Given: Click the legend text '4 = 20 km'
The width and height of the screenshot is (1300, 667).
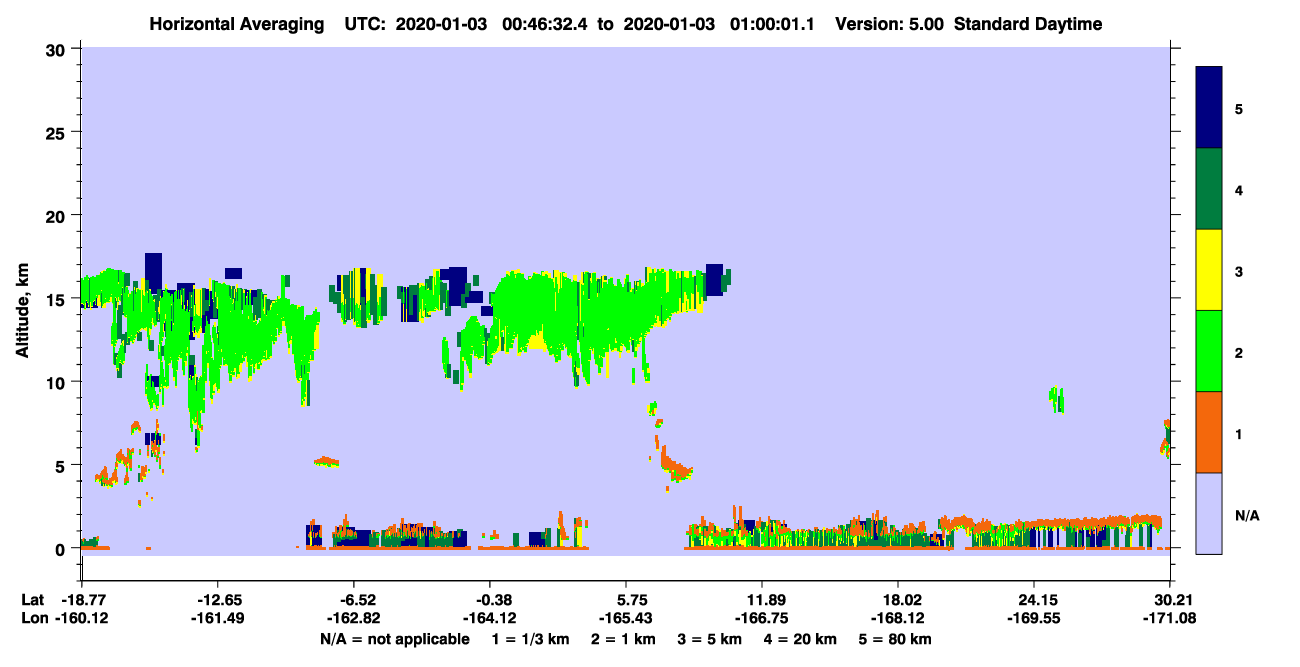Looking at the screenshot, I should point(801,639).
